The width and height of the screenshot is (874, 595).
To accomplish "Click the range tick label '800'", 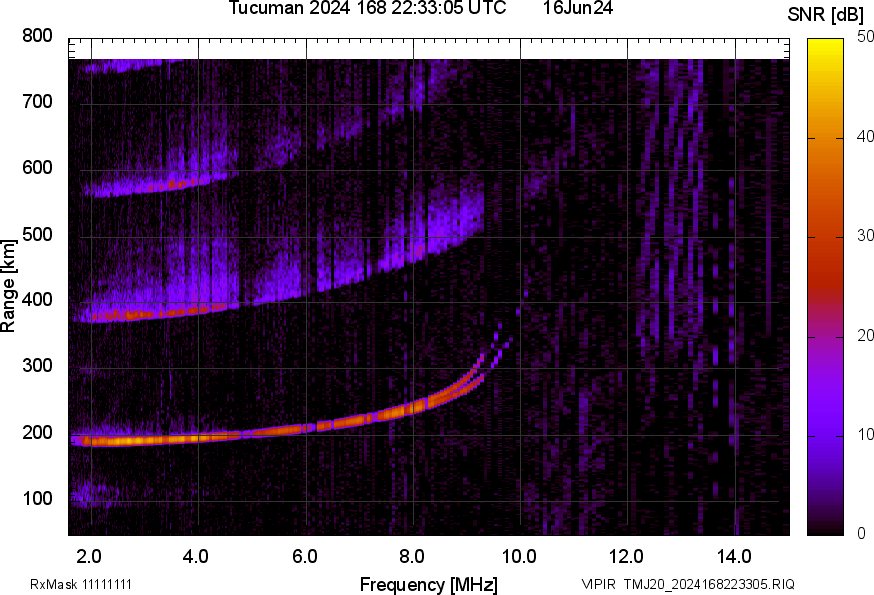I will click(x=37, y=36).
